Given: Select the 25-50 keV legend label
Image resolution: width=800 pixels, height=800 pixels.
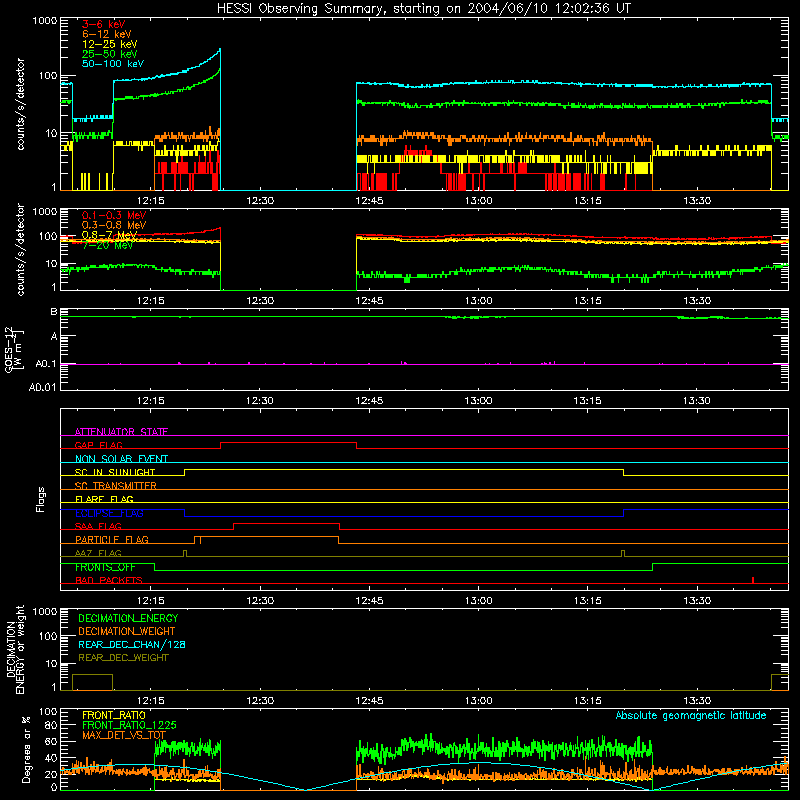Looking at the screenshot, I should coord(110,54).
